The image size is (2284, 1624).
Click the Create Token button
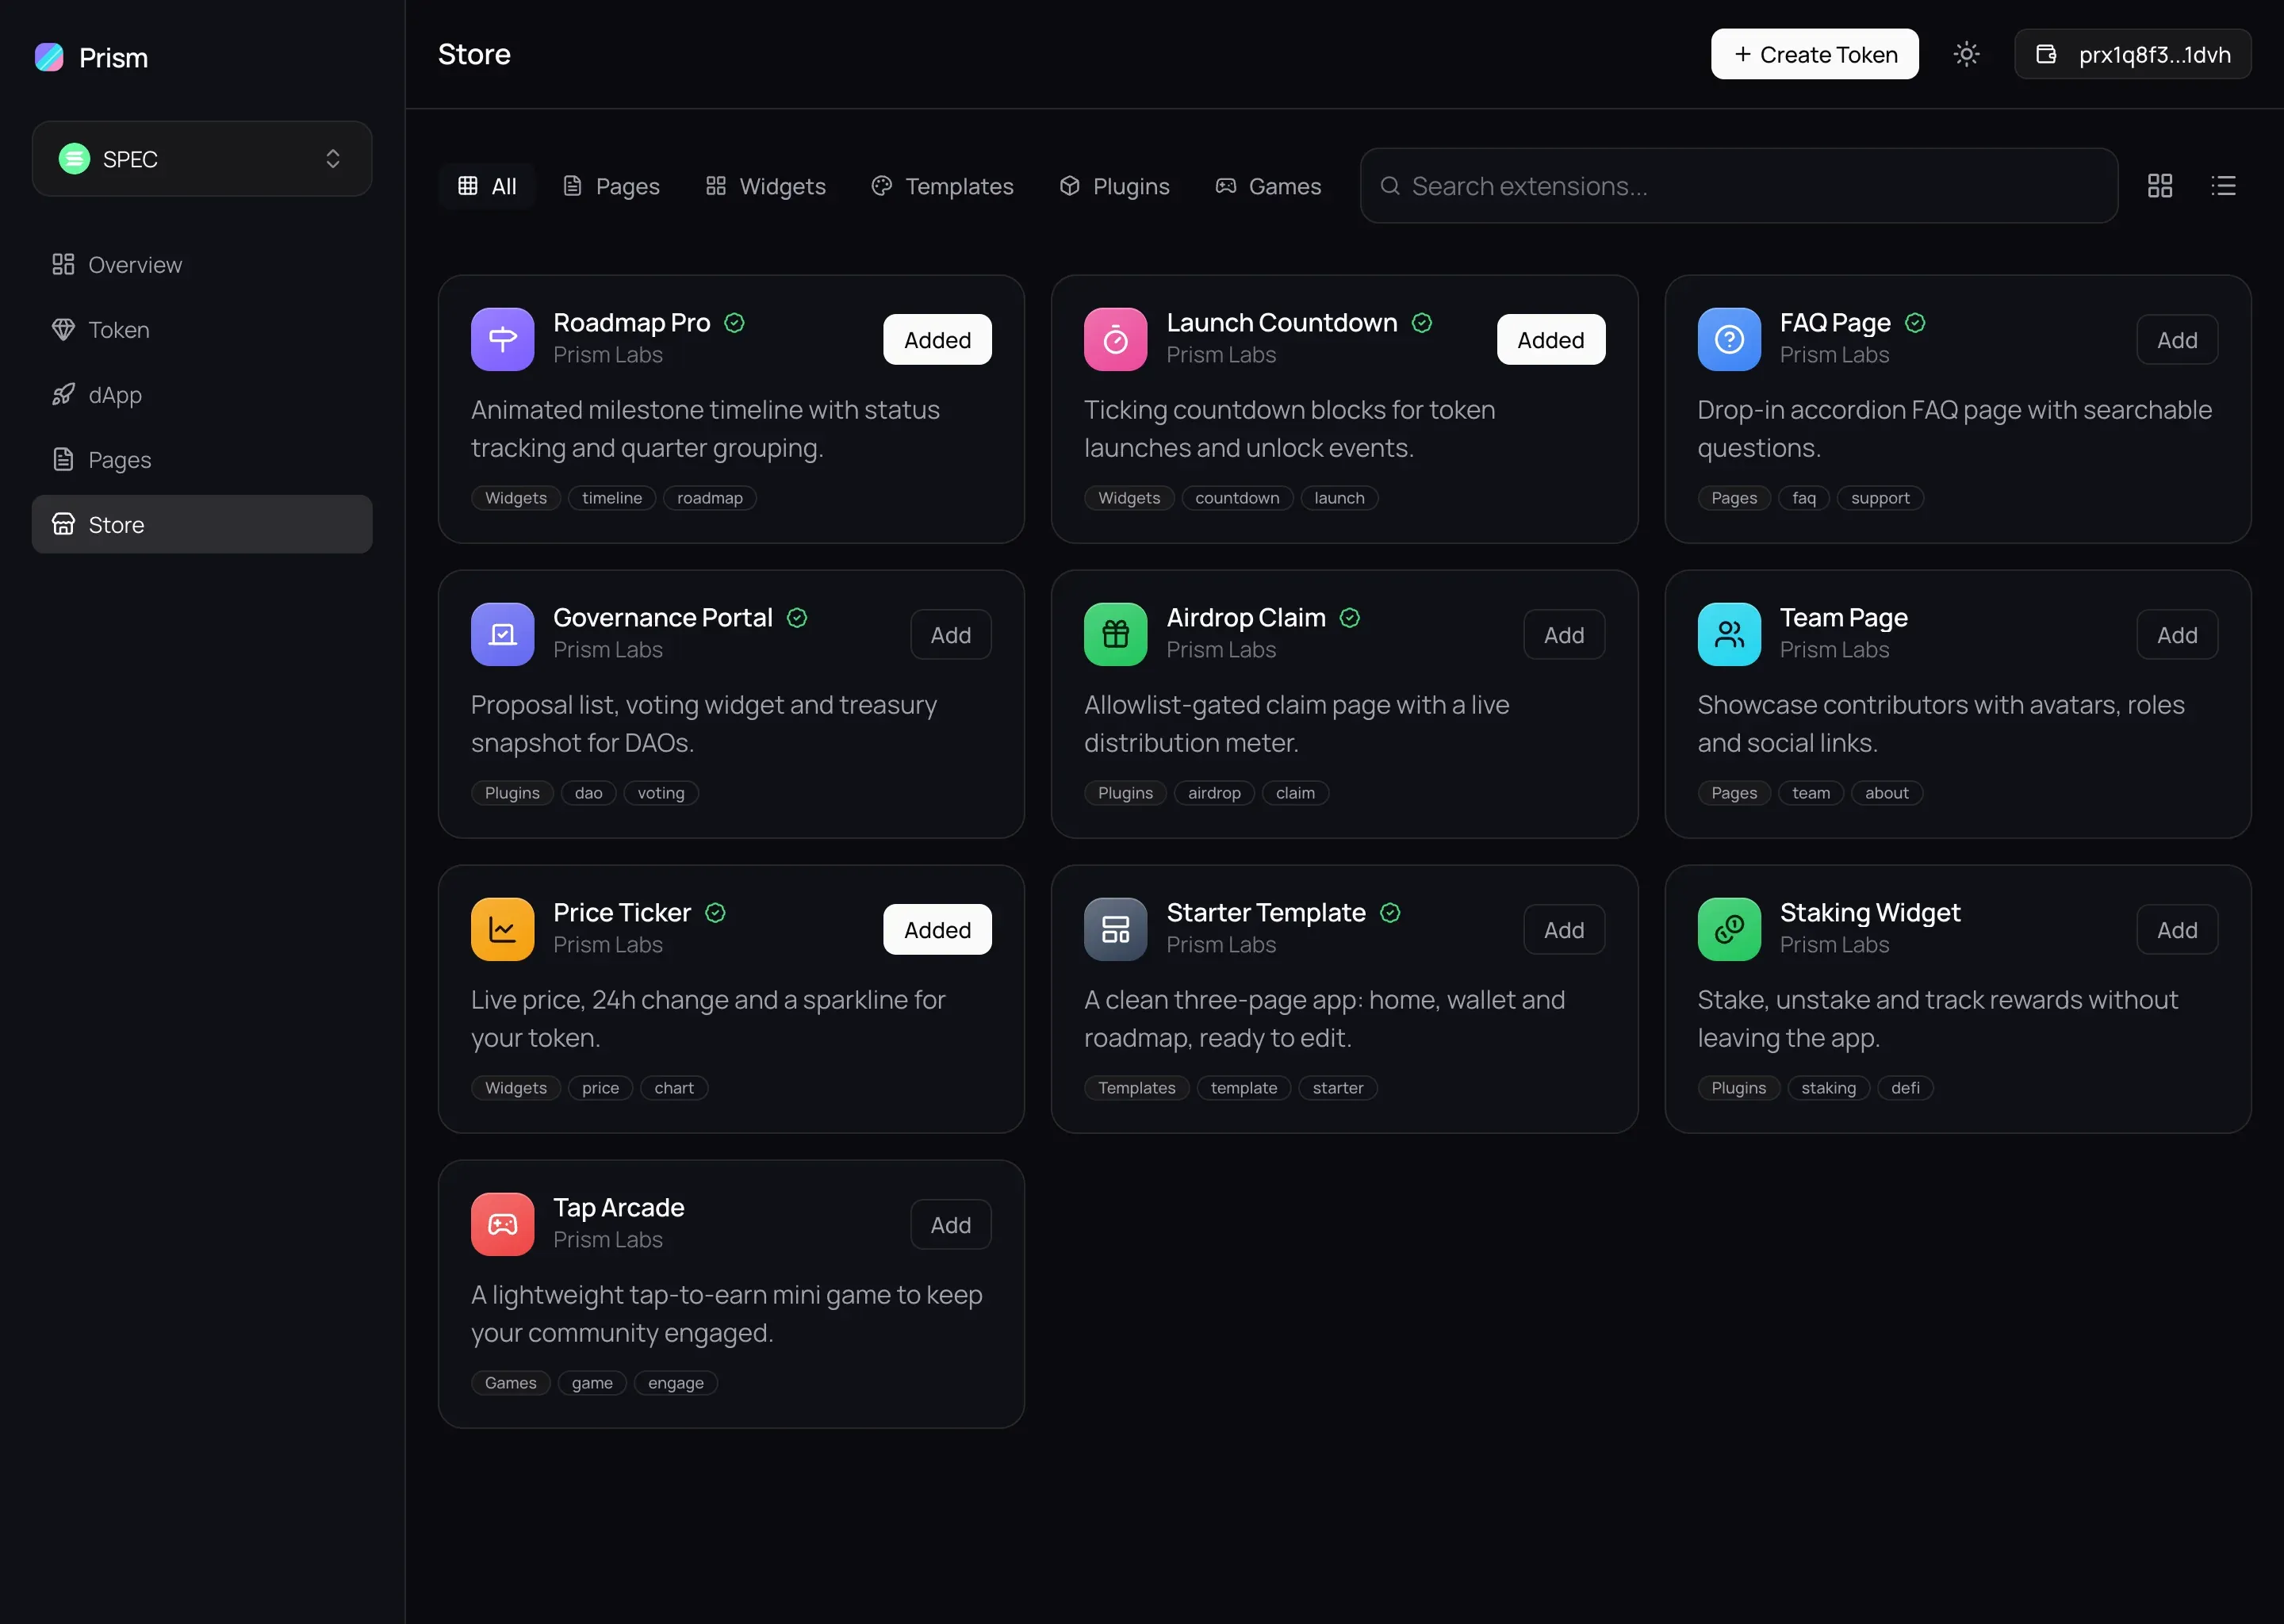click(1815, 54)
